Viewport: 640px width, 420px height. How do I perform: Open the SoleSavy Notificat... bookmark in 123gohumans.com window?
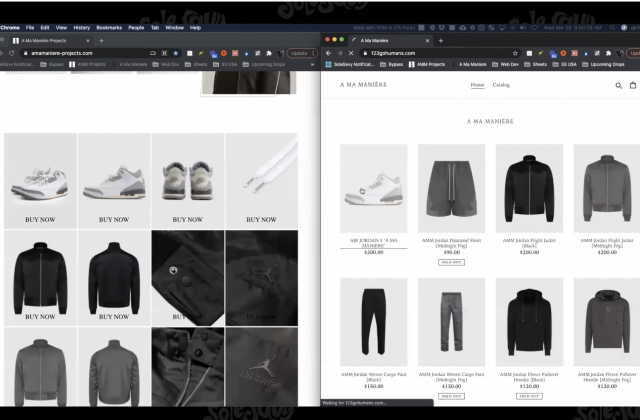349,64
